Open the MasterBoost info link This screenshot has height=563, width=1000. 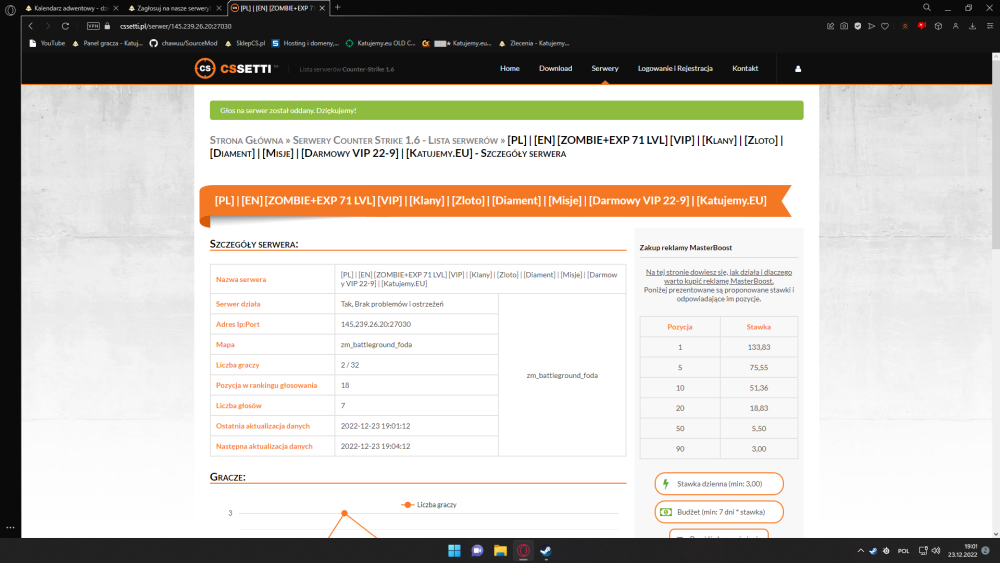(x=719, y=276)
